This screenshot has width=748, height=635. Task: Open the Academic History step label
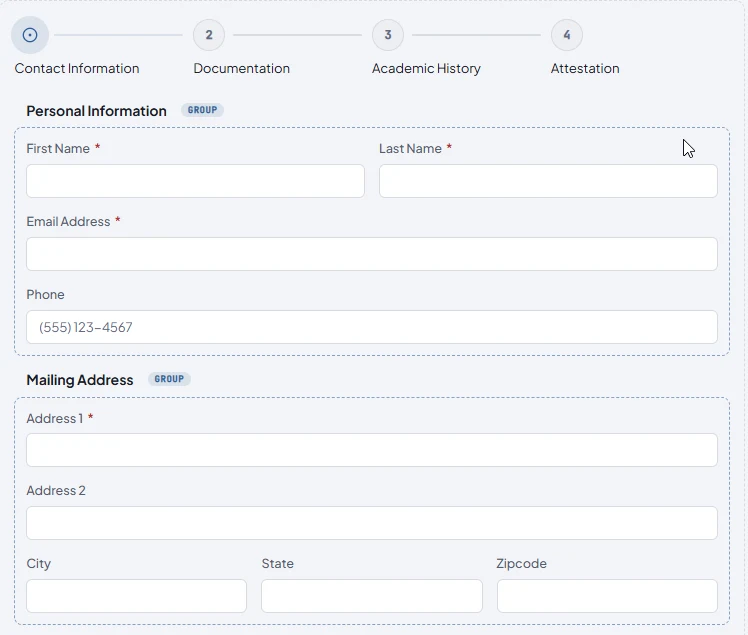(x=426, y=69)
